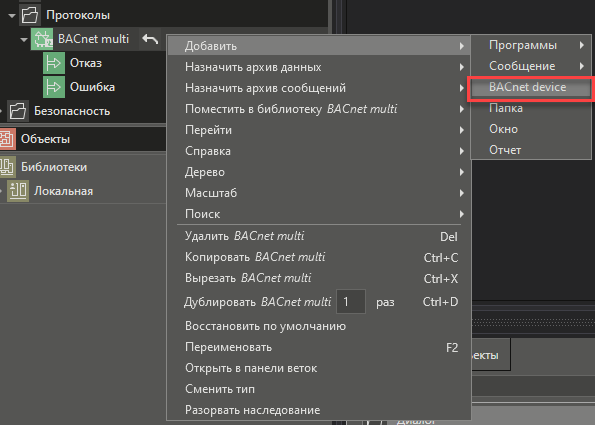Viewport: 595px width, 425px height.
Task: Open Назначить архив данных submenu
Action: click(x=319, y=67)
